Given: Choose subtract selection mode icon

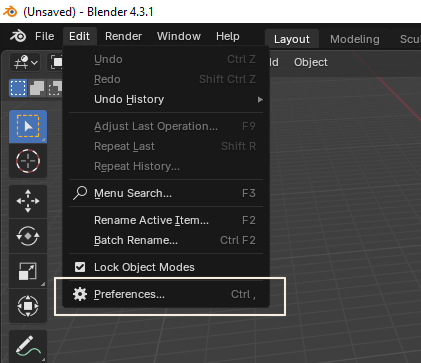Looking at the screenshot, I should (55, 88).
